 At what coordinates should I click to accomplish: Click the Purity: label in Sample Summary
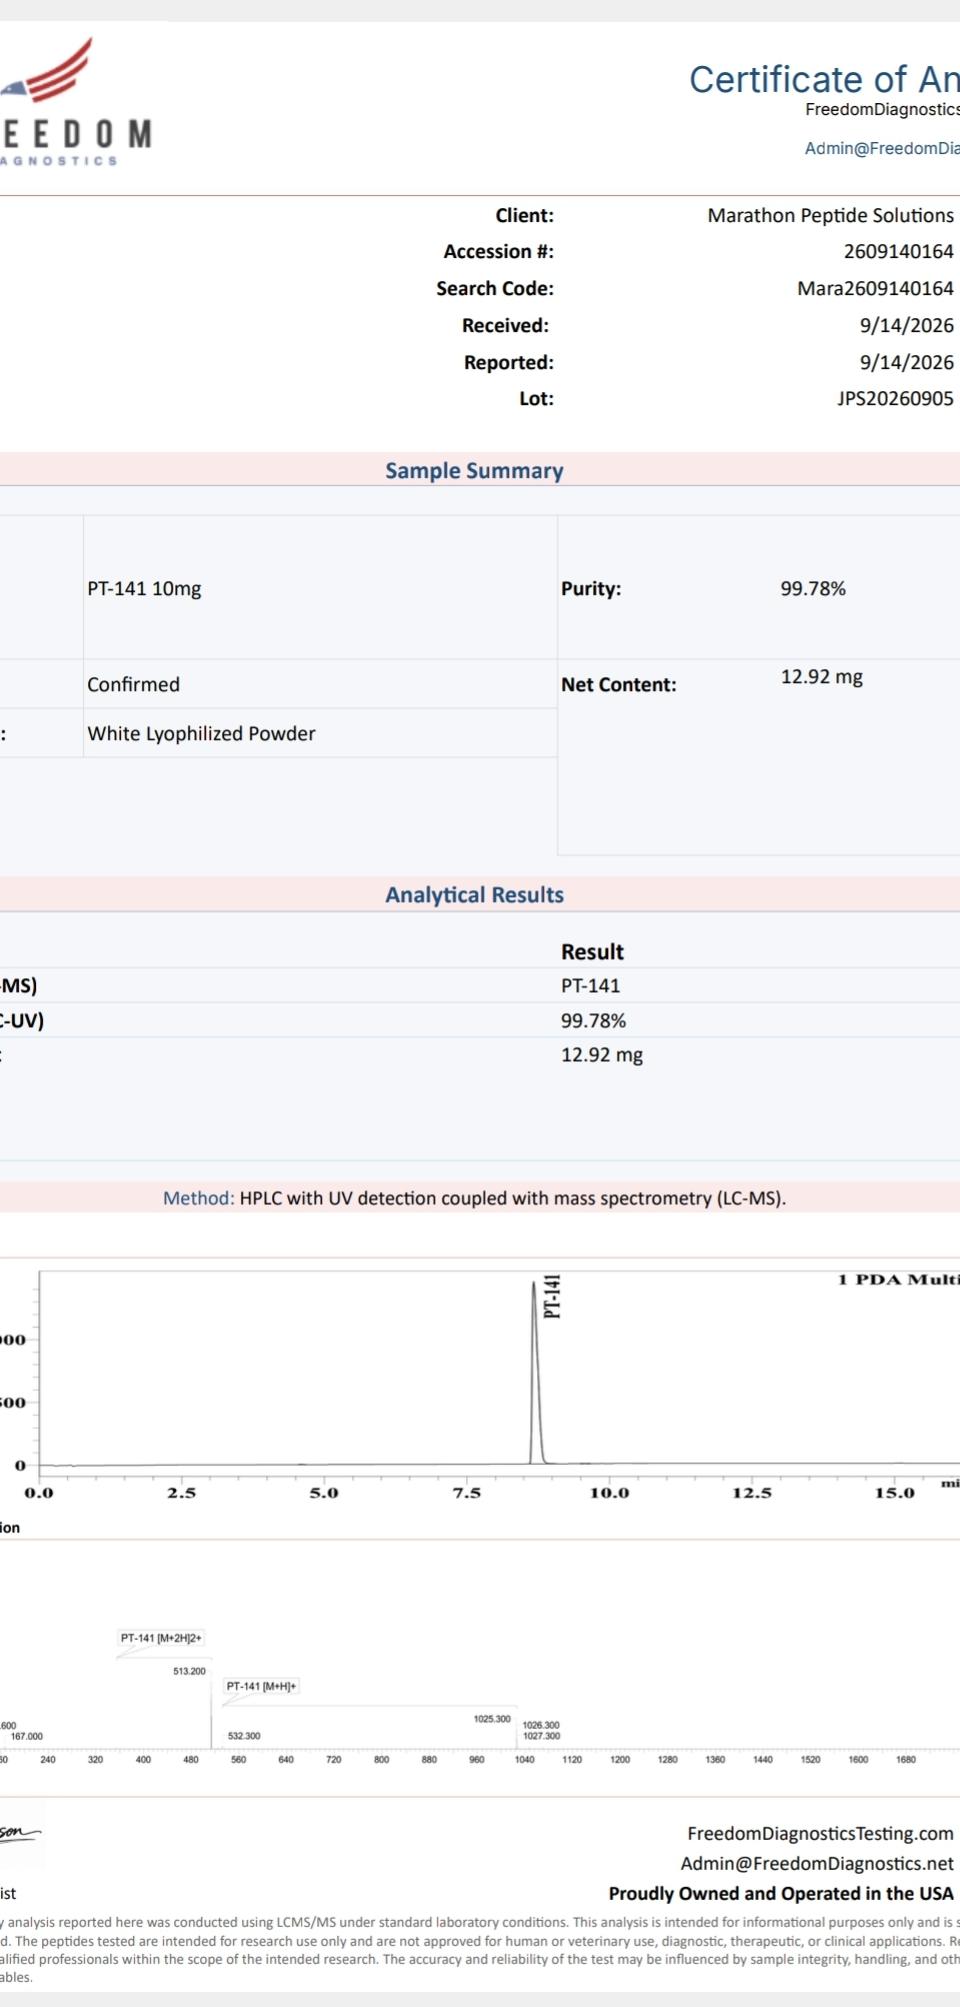point(591,589)
